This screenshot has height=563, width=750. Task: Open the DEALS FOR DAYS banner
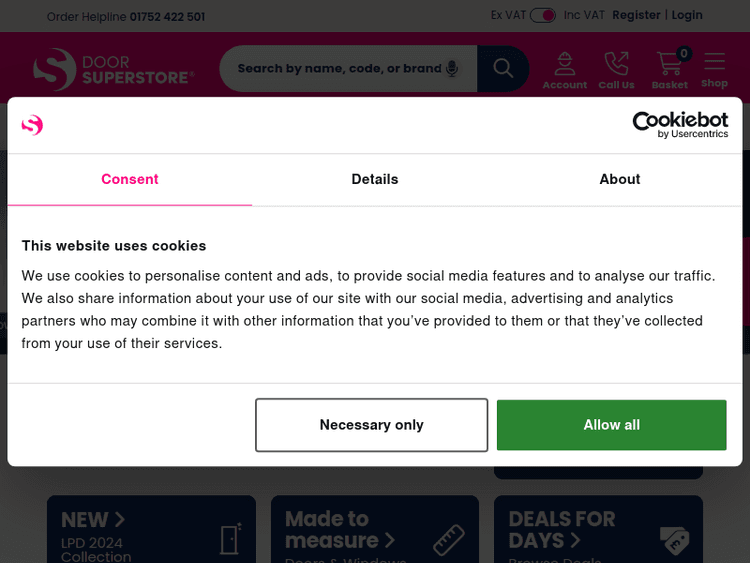tap(598, 531)
